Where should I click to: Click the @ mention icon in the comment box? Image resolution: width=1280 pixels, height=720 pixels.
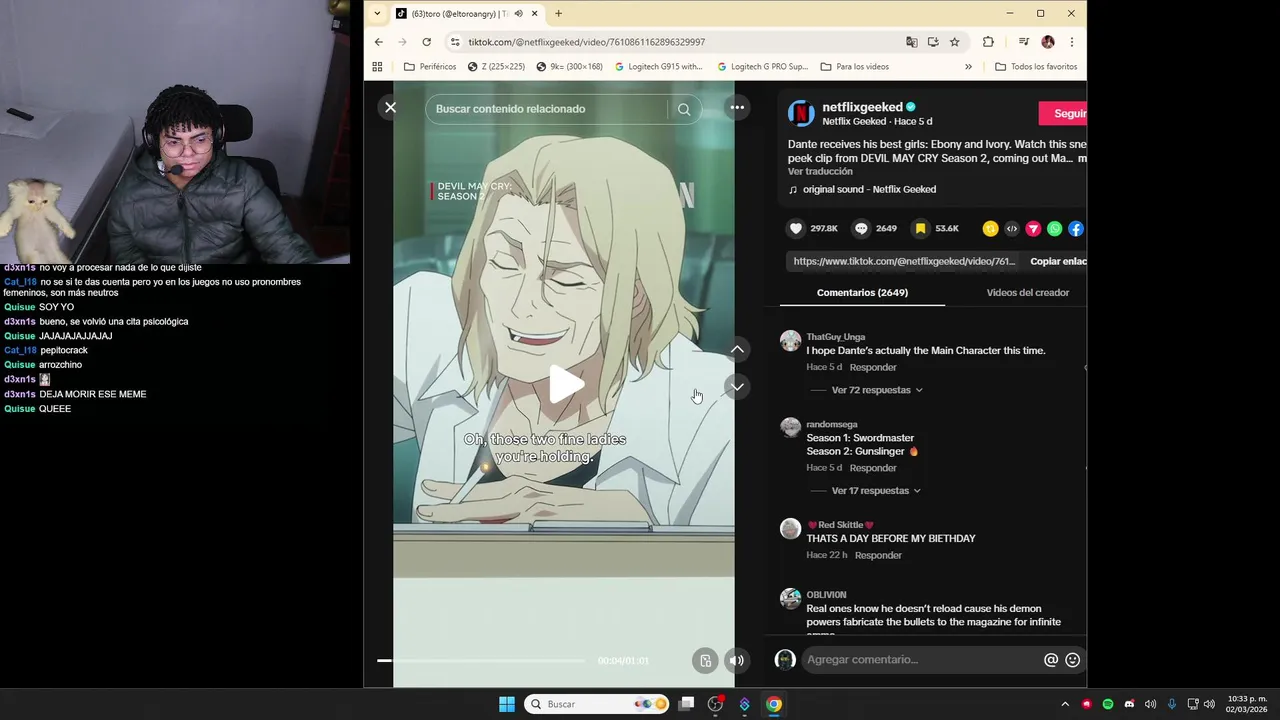1051,660
